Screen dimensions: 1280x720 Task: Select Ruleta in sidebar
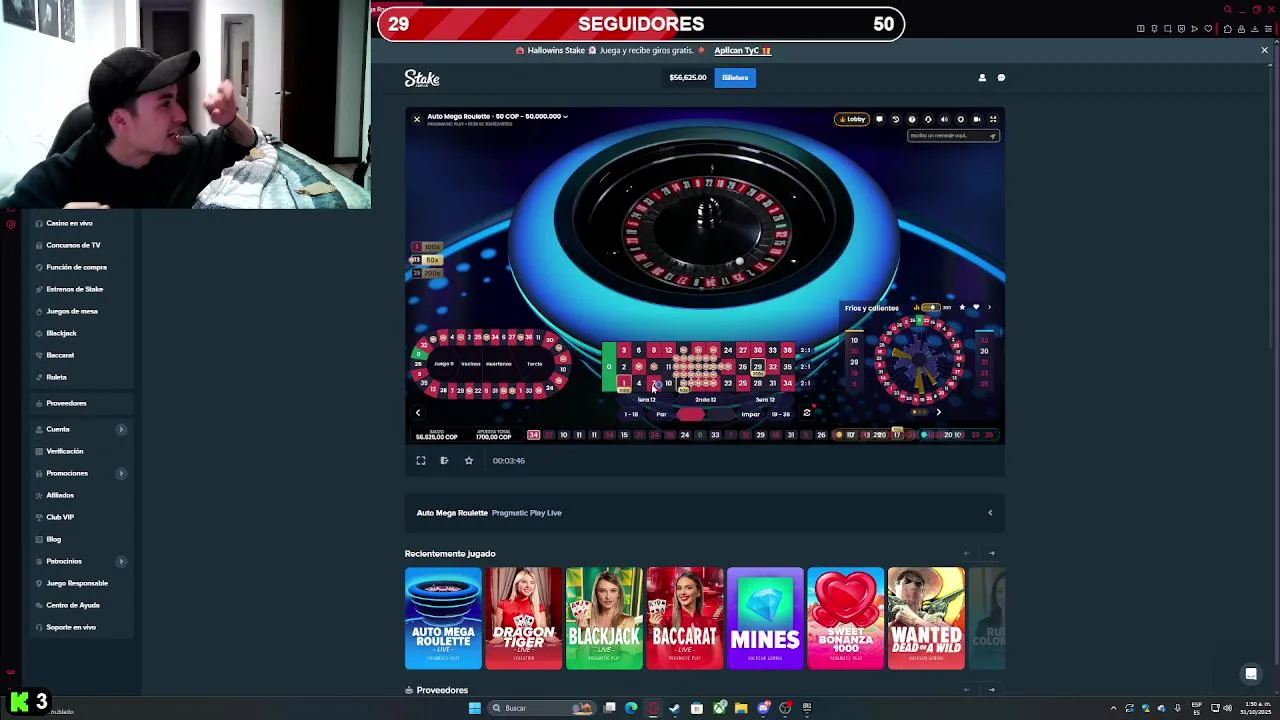[x=56, y=377]
